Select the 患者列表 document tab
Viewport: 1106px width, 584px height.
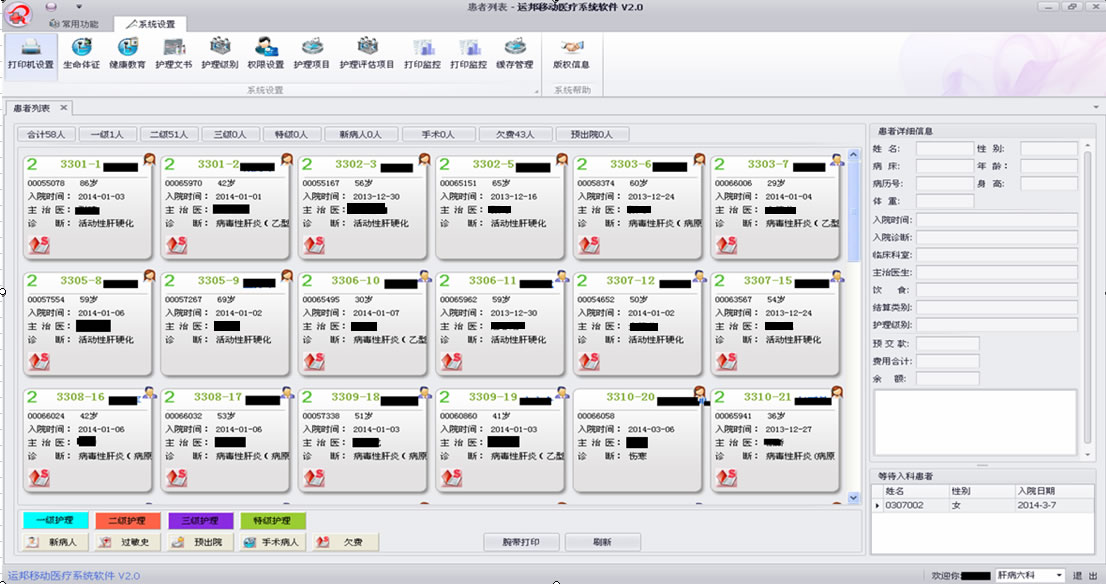(30, 108)
